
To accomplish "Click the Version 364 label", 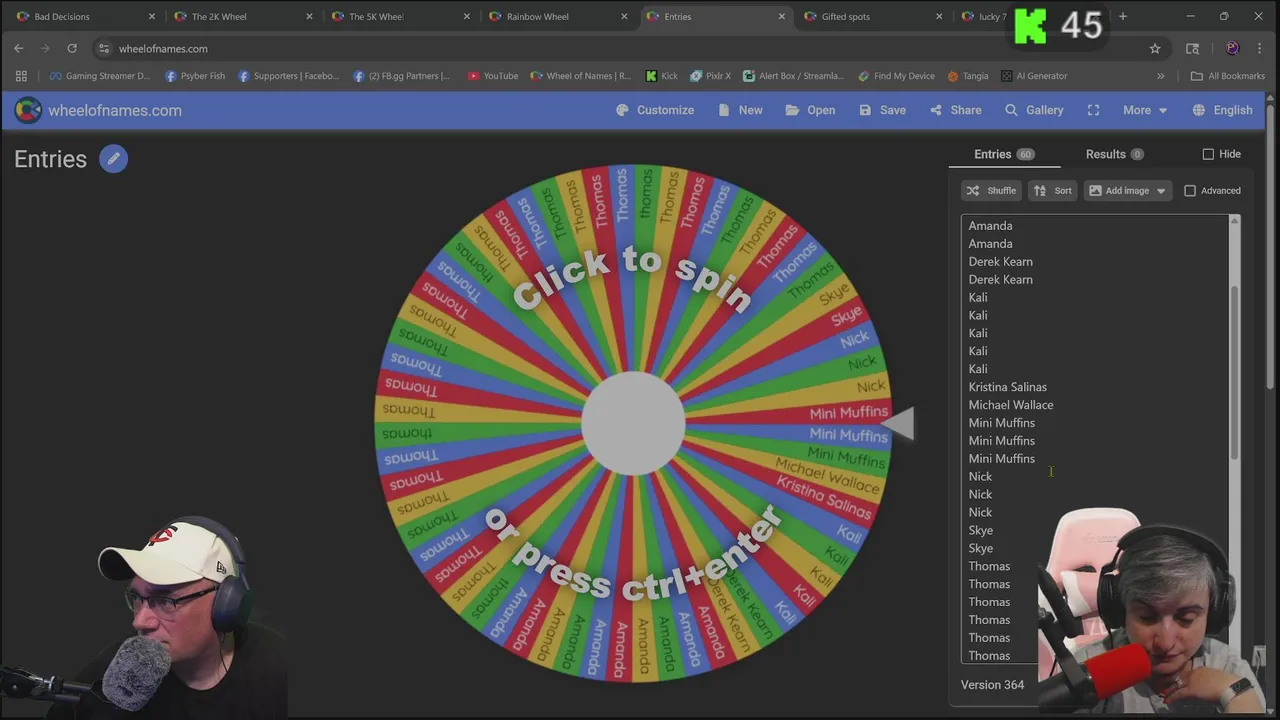I will tap(992, 685).
